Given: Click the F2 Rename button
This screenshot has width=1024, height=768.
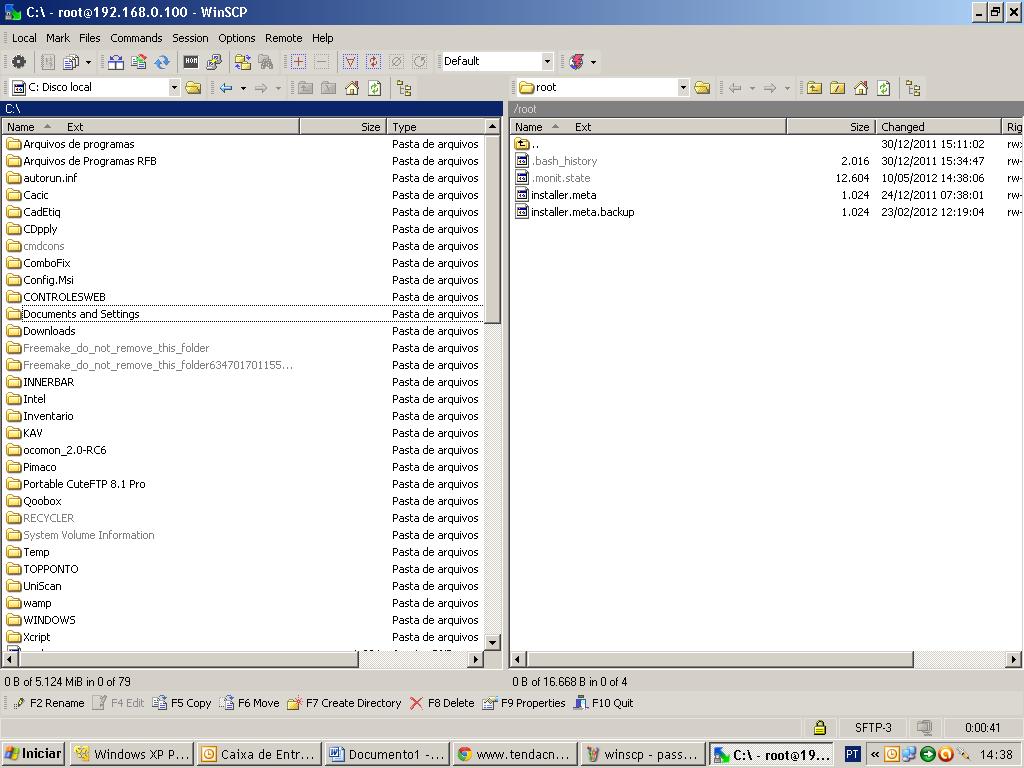Looking at the screenshot, I should [49, 703].
